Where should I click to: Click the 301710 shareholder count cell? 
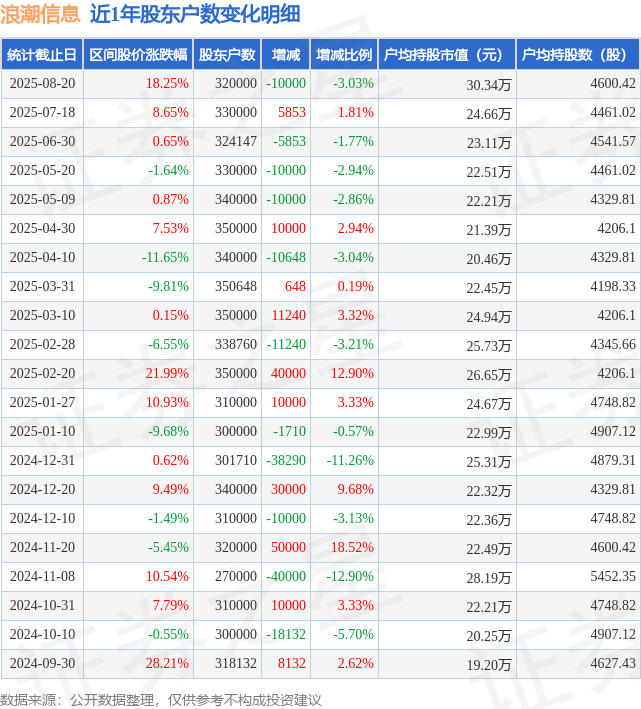click(227, 460)
